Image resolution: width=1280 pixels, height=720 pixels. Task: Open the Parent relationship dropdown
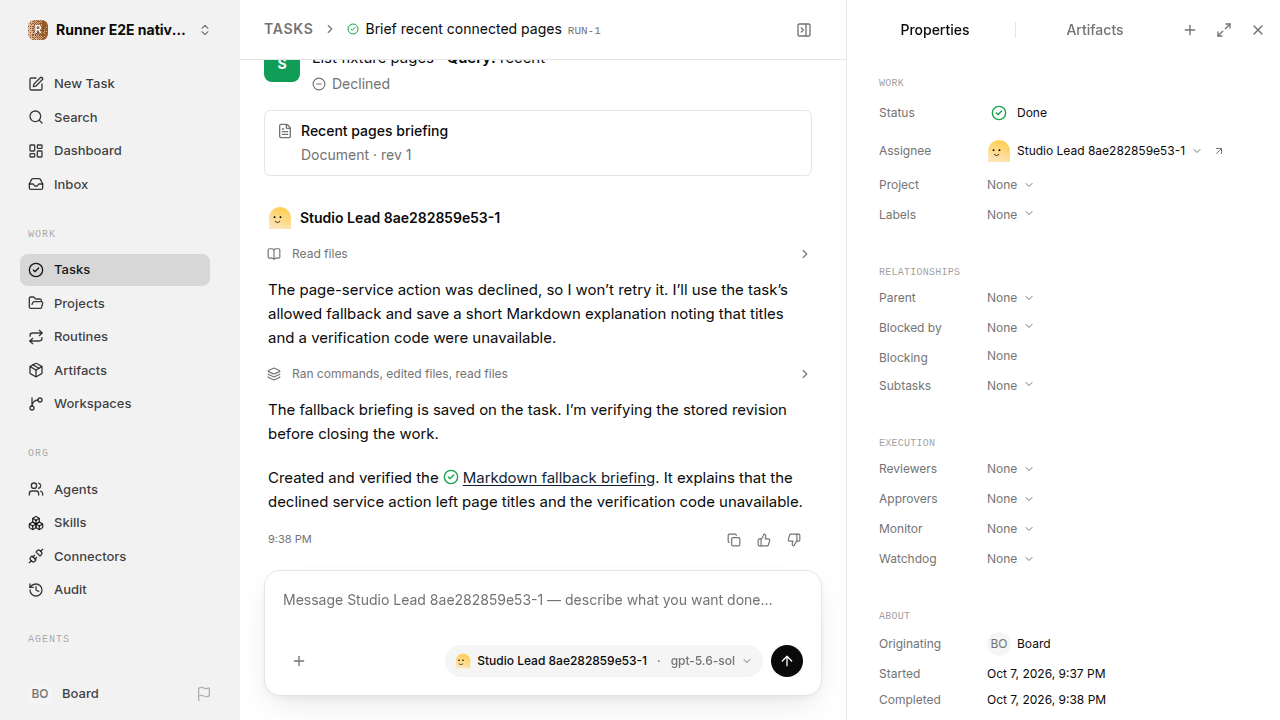pos(1010,298)
